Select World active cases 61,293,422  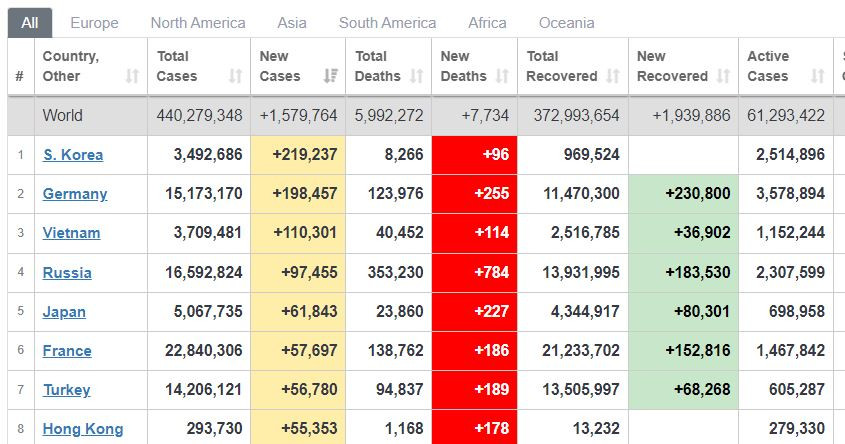(786, 115)
